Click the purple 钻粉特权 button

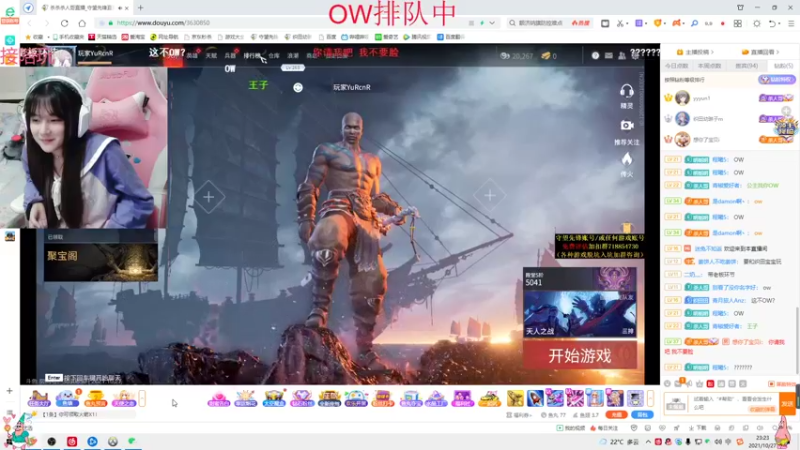[x=777, y=80]
